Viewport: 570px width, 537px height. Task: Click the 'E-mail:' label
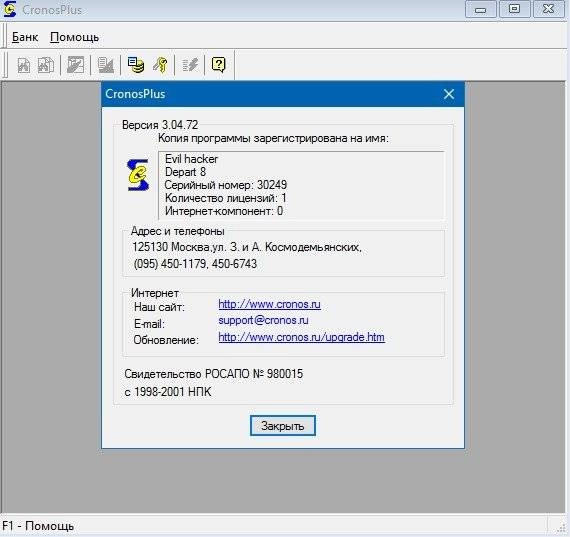(x=149, y=324)
